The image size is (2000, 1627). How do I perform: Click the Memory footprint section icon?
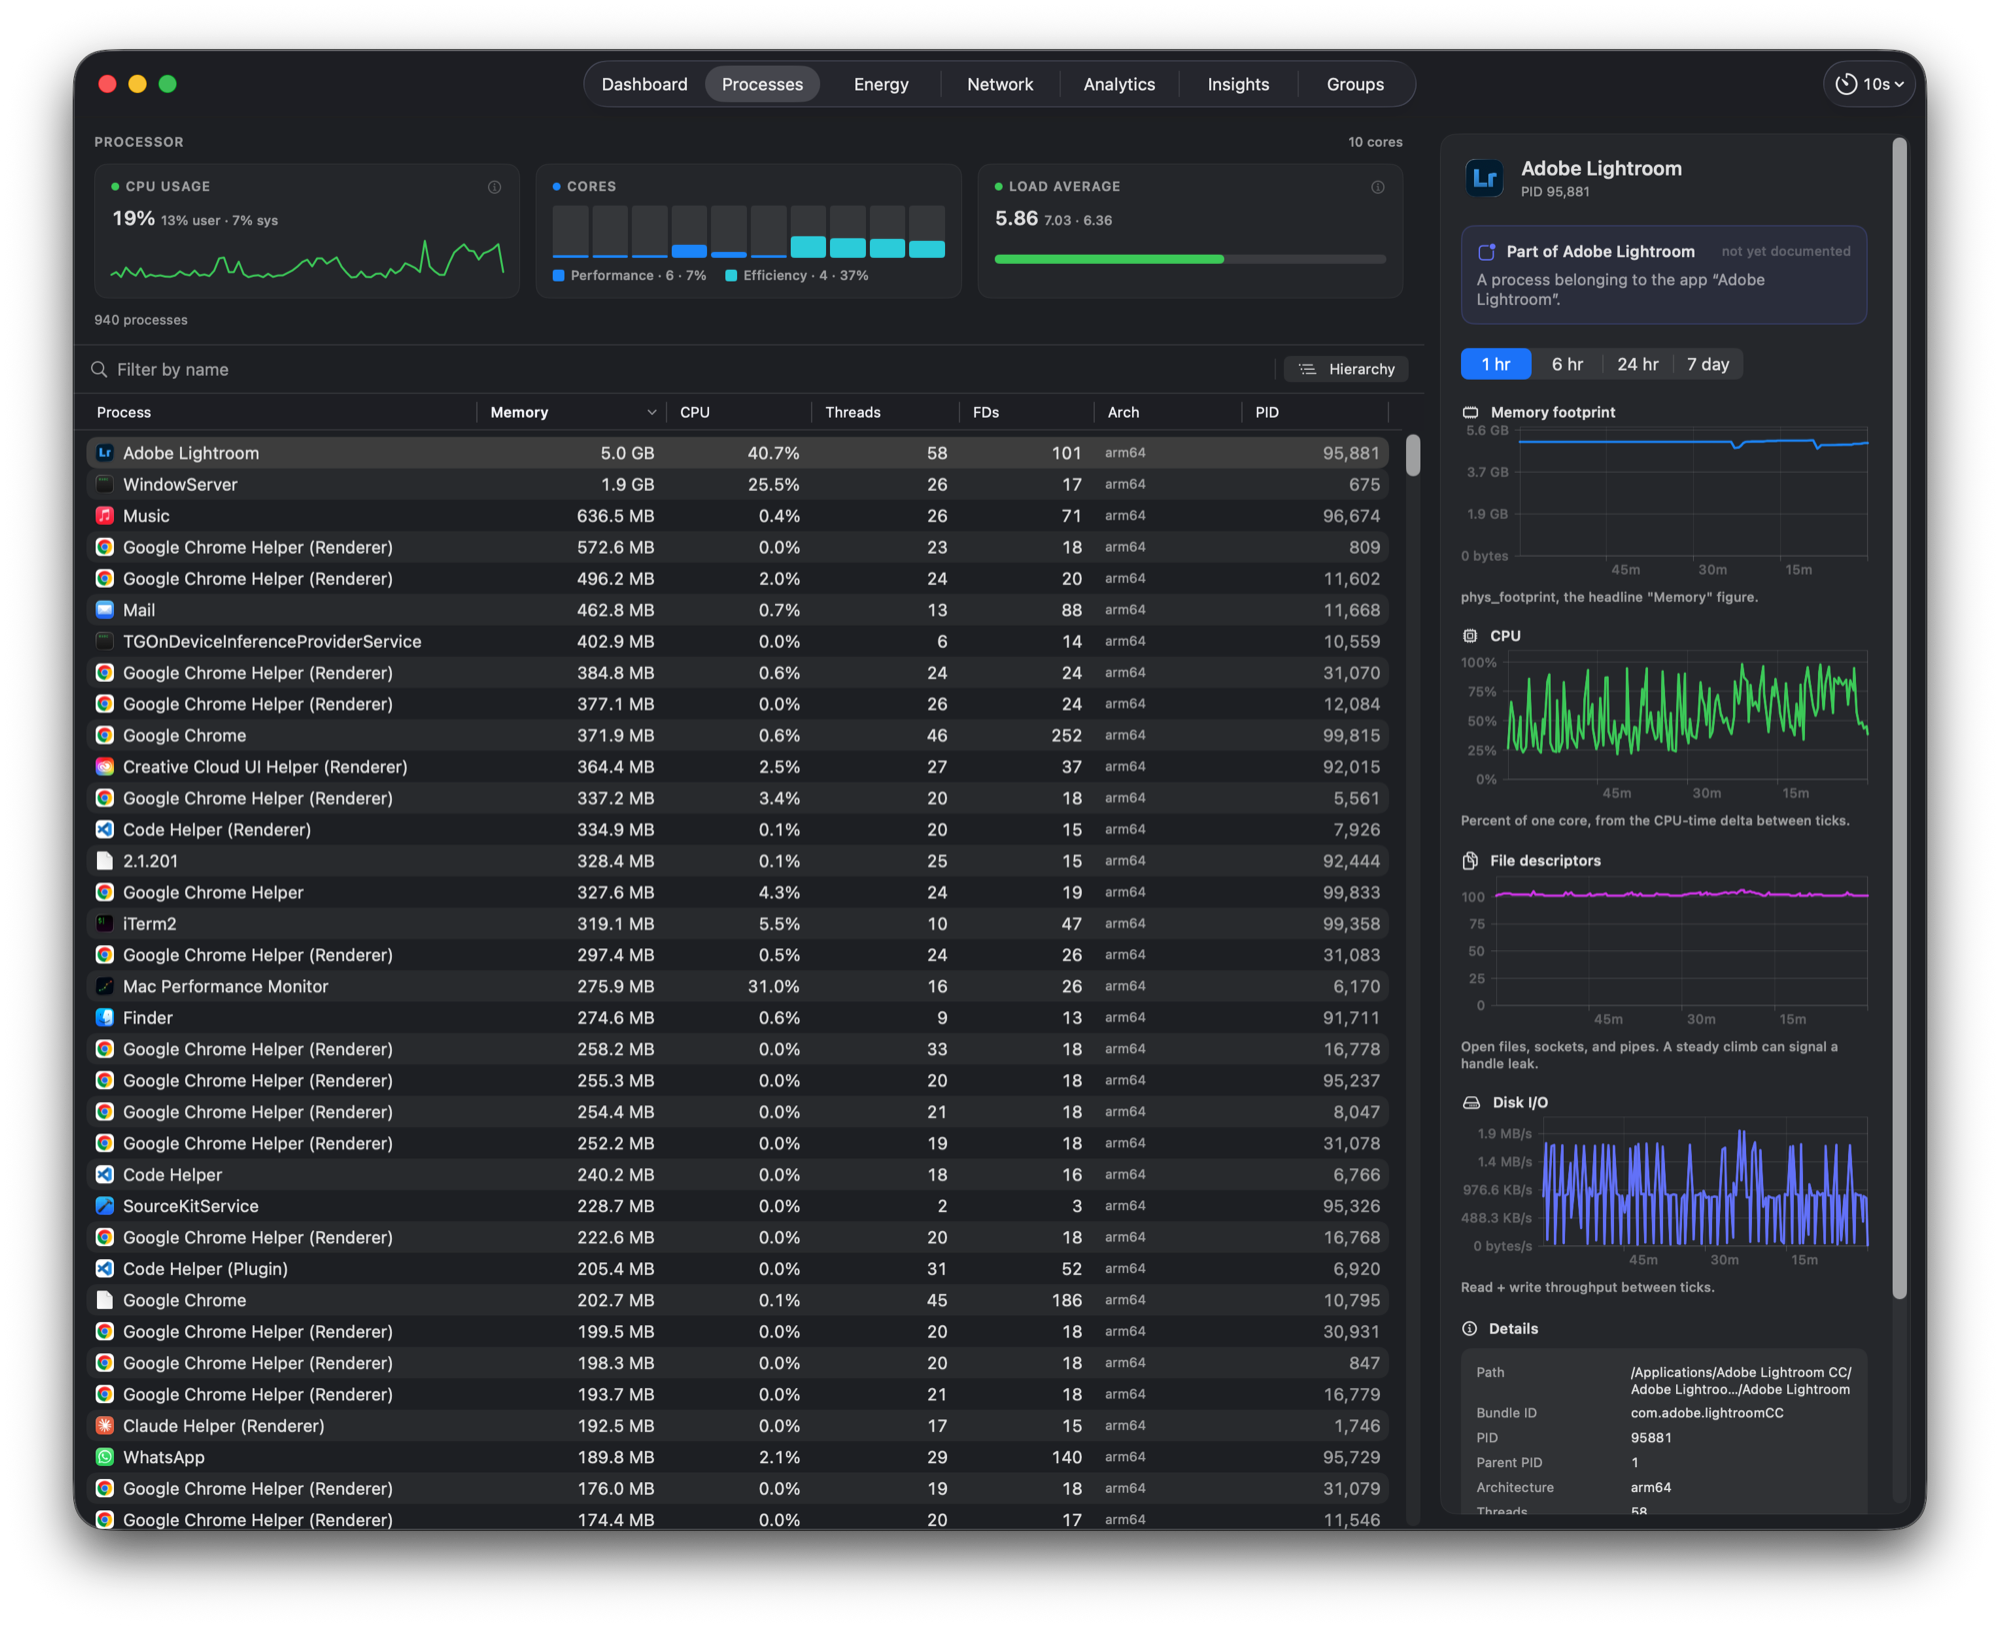click(x=1470, y=412)
